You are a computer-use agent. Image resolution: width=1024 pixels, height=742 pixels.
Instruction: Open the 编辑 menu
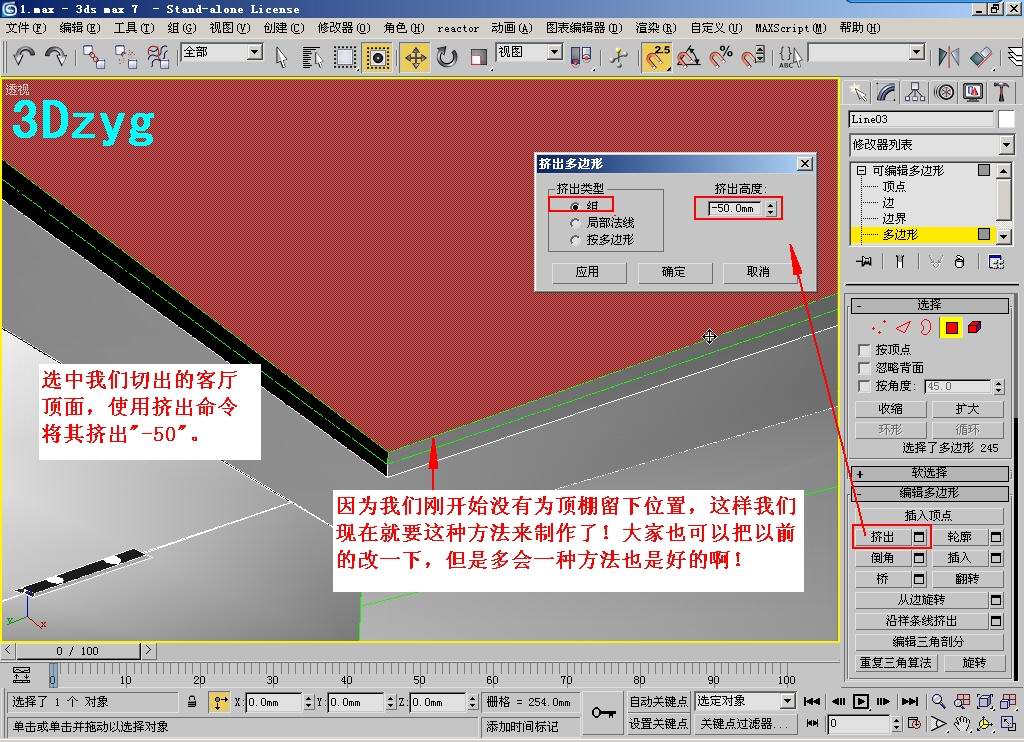coord(80,28)
